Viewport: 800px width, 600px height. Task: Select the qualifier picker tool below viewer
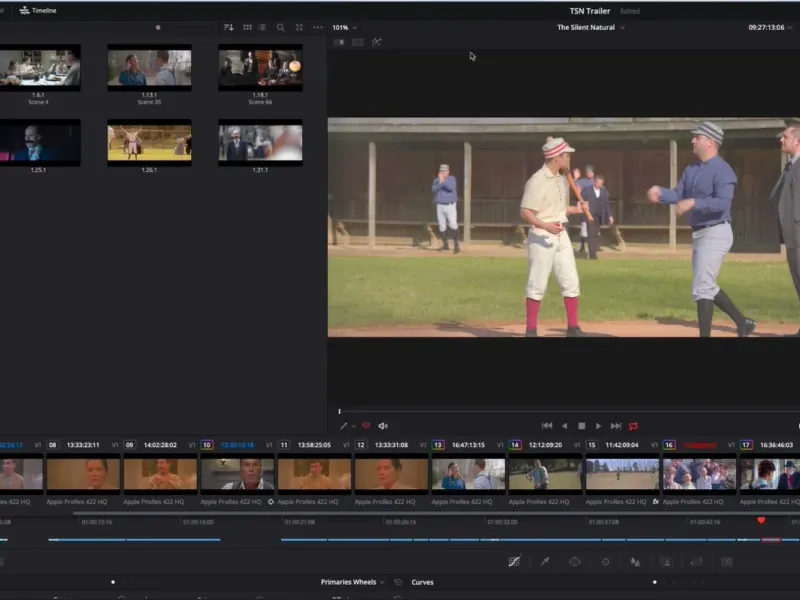click(x=343, y=426)
